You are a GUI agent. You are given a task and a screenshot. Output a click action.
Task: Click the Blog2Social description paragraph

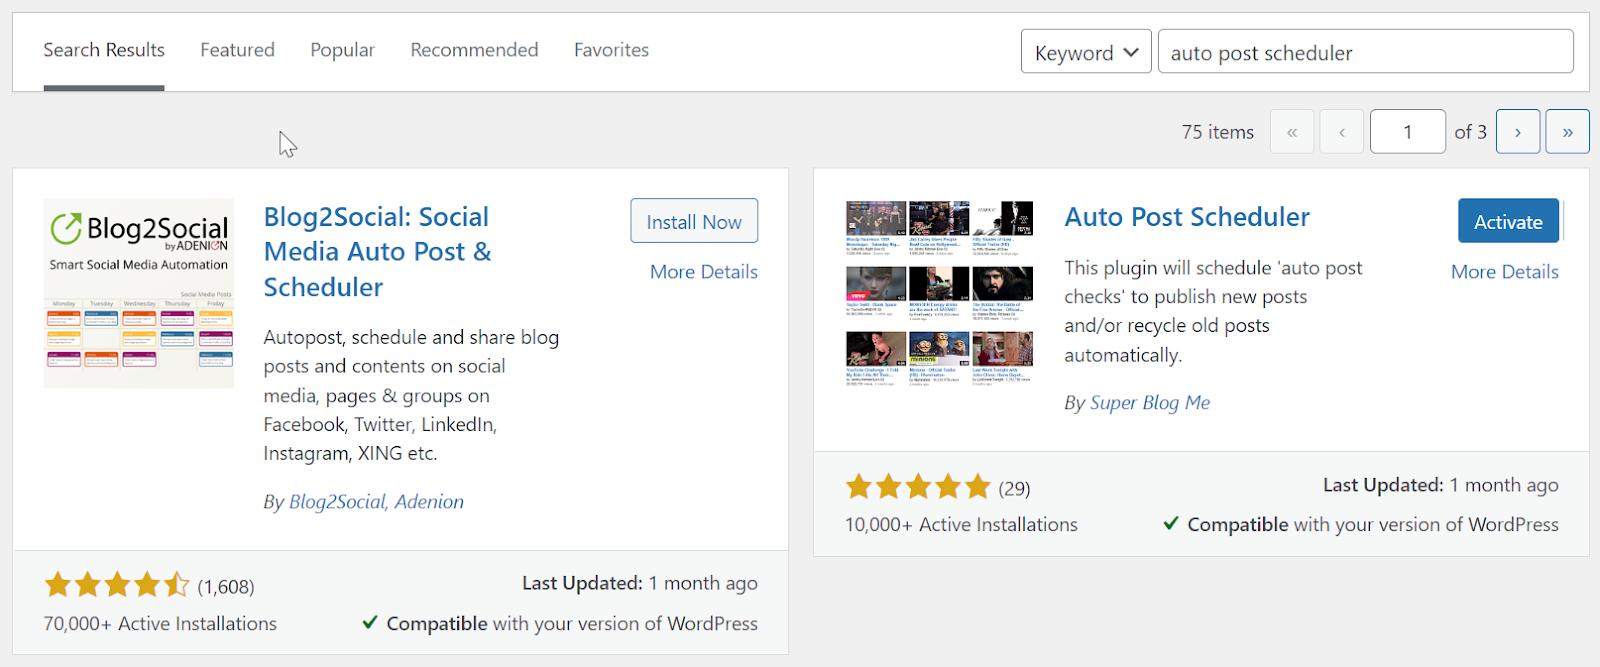(411, 396)
